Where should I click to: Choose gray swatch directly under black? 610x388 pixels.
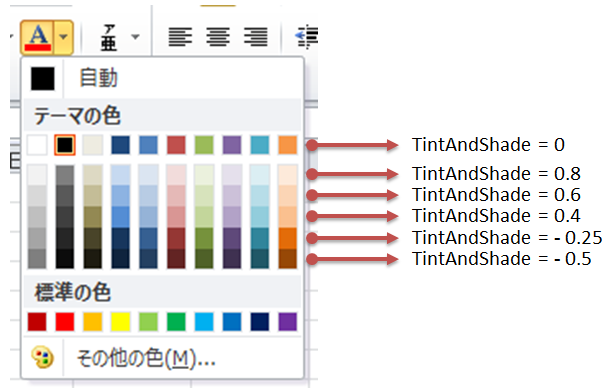coord(65,175)
